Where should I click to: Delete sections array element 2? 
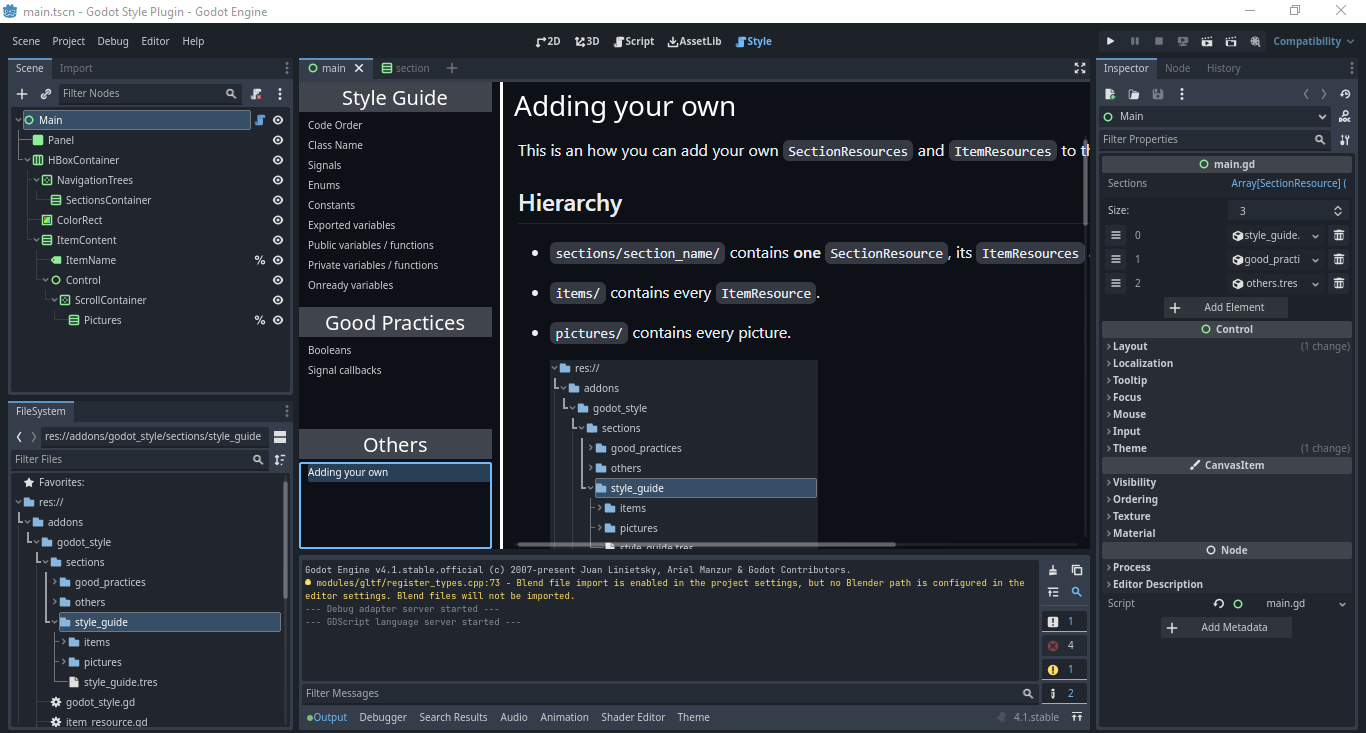point(1339,283)
